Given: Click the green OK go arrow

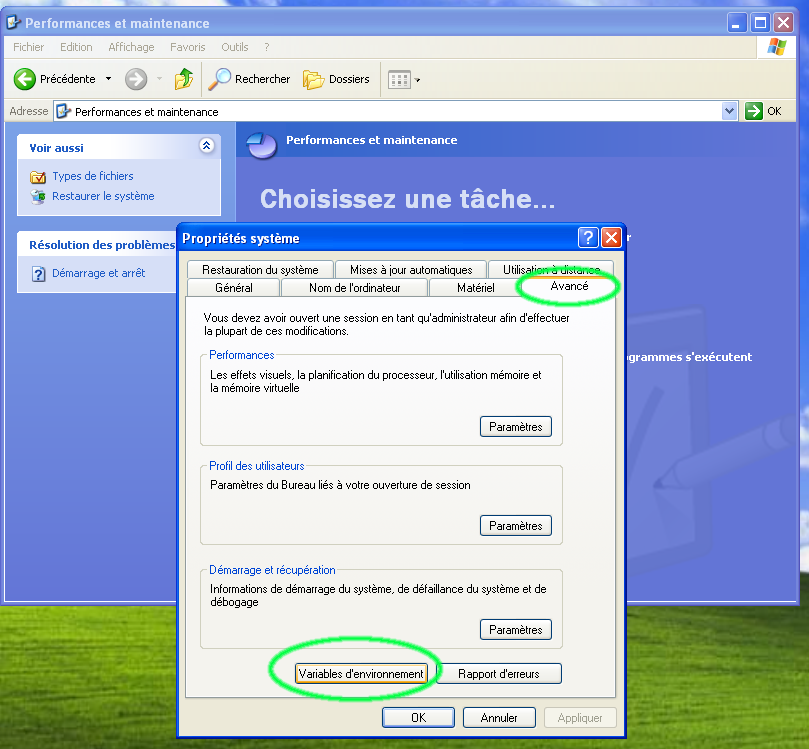Looking at the screenshot, I should pos(754,111).
